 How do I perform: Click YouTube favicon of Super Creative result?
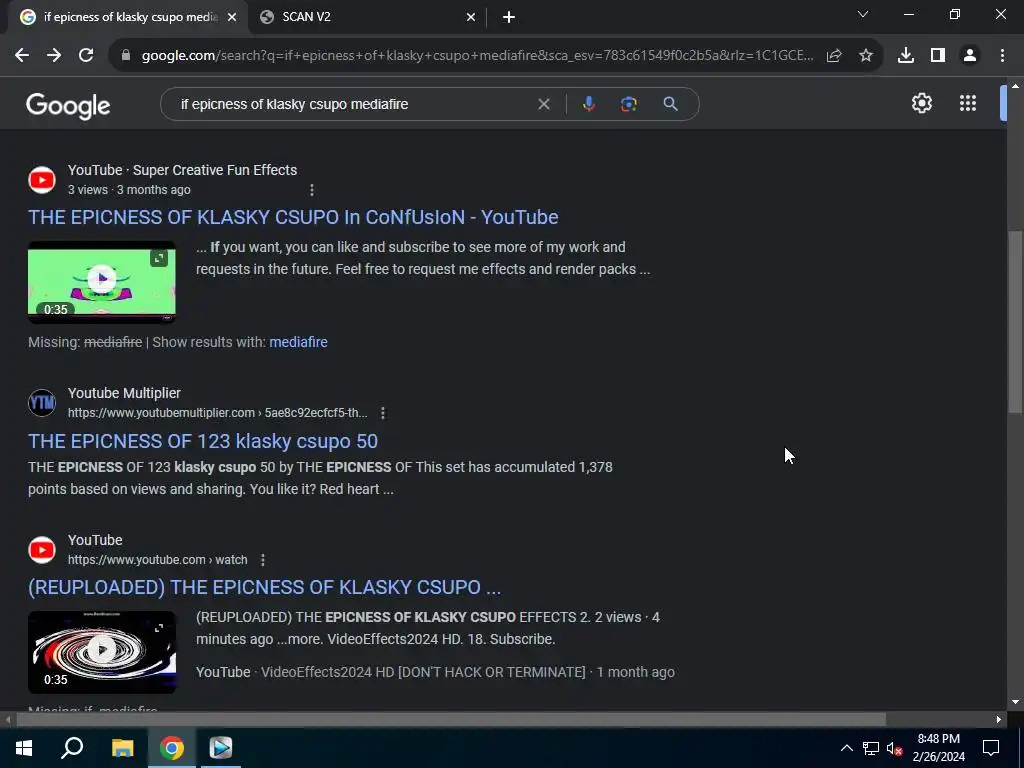click(x=42, y=180)
